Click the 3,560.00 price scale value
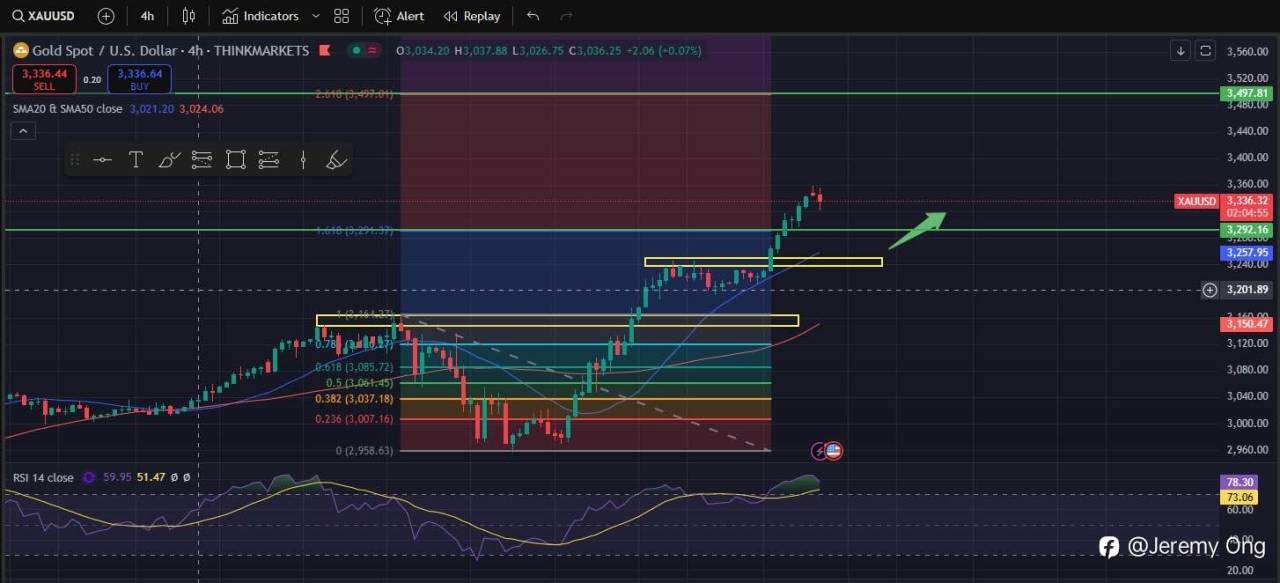The width and height of the screenshot is (1280, 583). [x=1247, y=51]
